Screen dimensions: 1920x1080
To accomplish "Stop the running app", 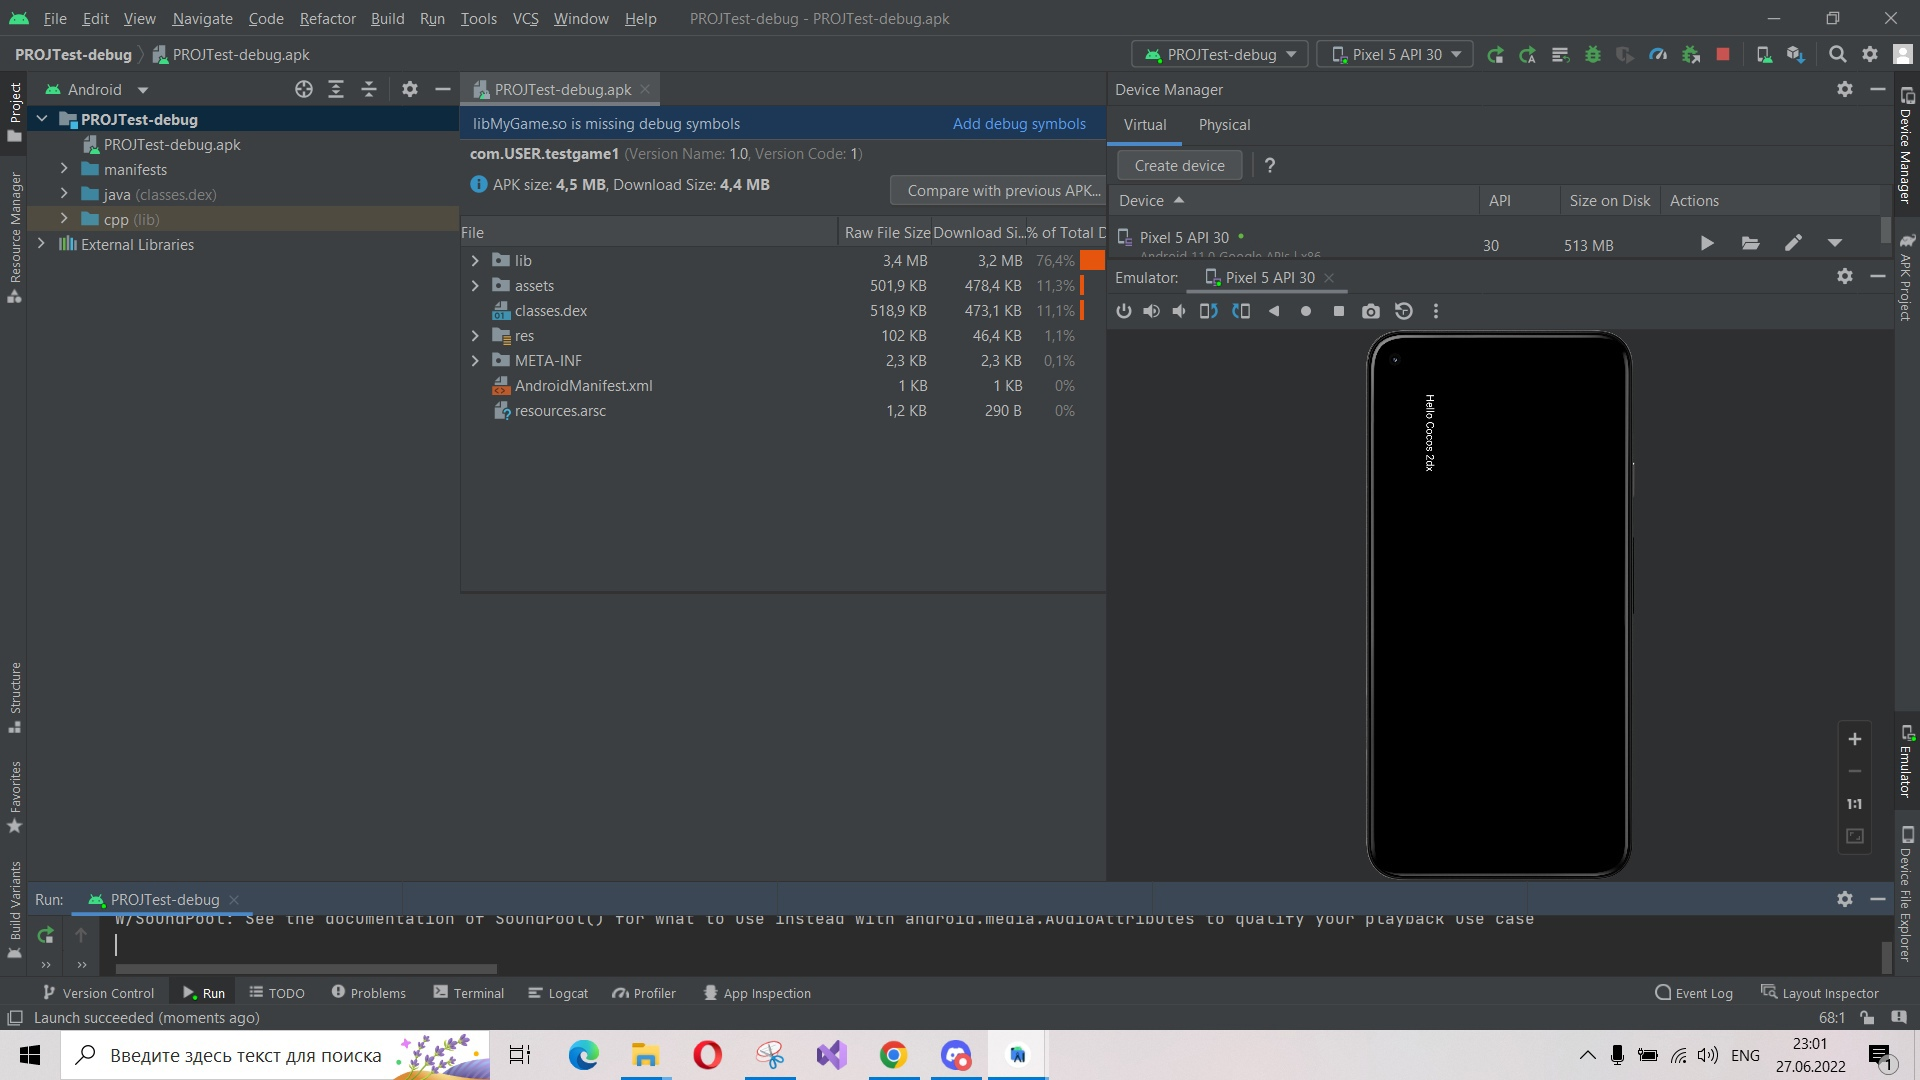I will 1723,55.
